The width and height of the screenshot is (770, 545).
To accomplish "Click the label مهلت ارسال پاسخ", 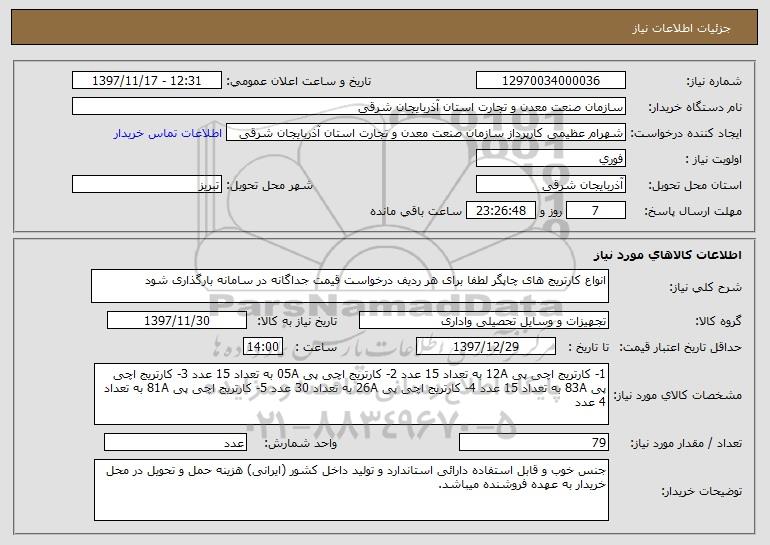I will coord(693,211).
